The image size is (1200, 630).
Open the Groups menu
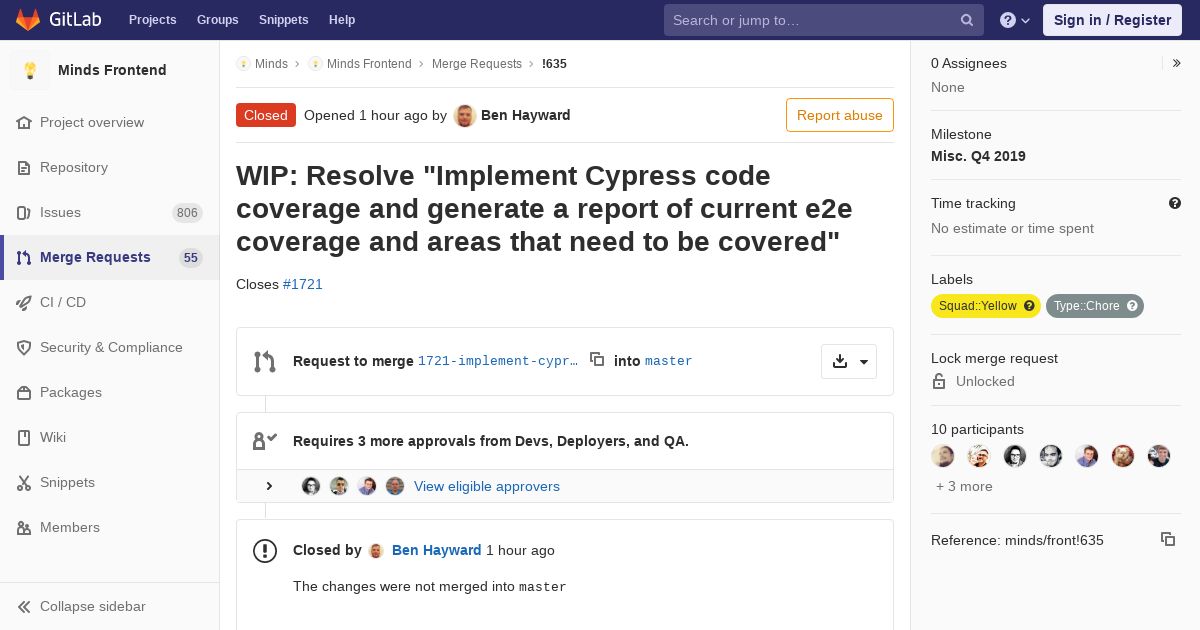pyautogui.click(x=217, y=20)
